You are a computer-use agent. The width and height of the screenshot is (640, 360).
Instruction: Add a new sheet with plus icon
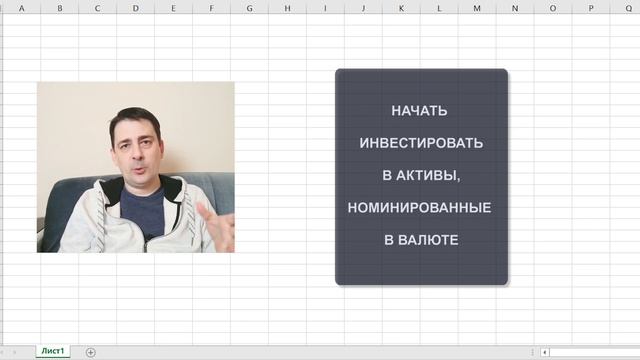click(91, 352)
